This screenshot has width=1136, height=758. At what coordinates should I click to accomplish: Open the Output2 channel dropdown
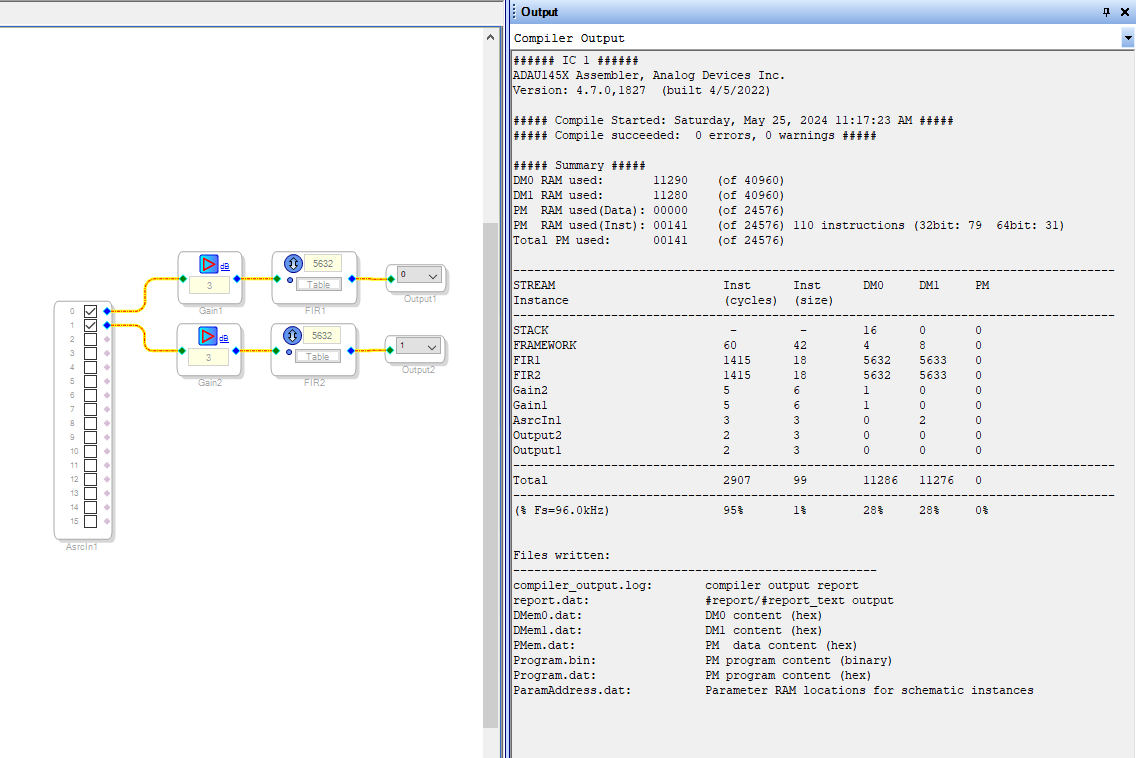click(418, 346)
